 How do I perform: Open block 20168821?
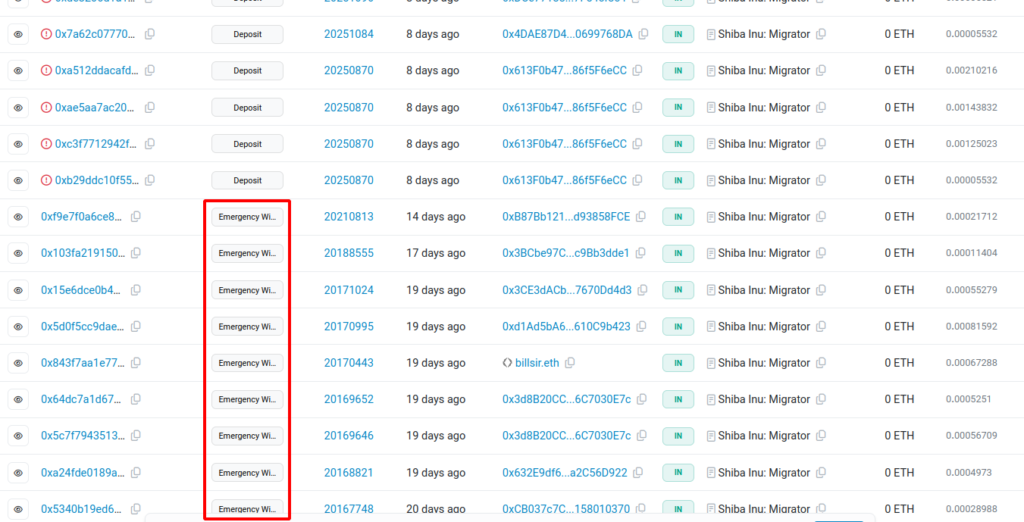click(349, 472)
